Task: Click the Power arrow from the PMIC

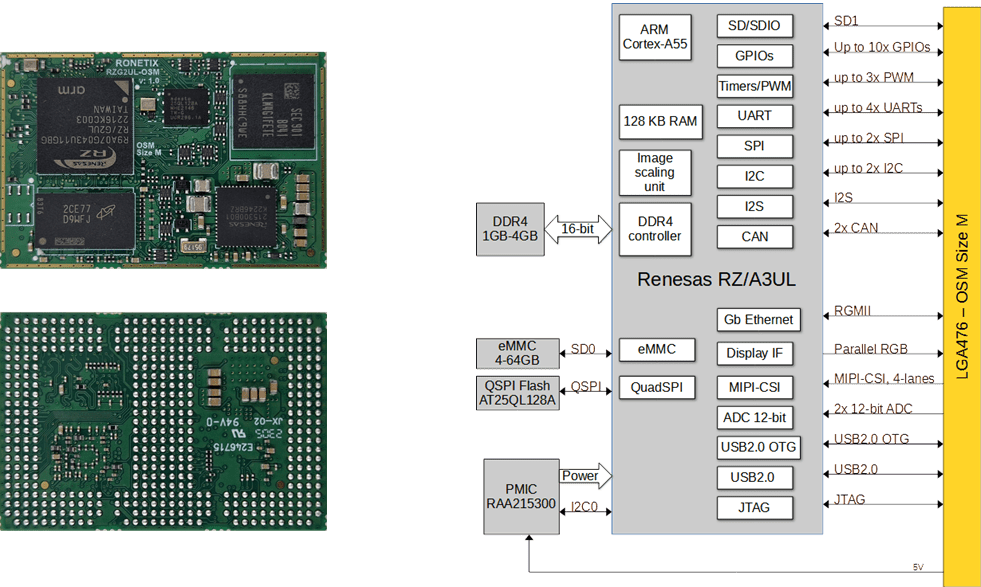Action: 585,476
